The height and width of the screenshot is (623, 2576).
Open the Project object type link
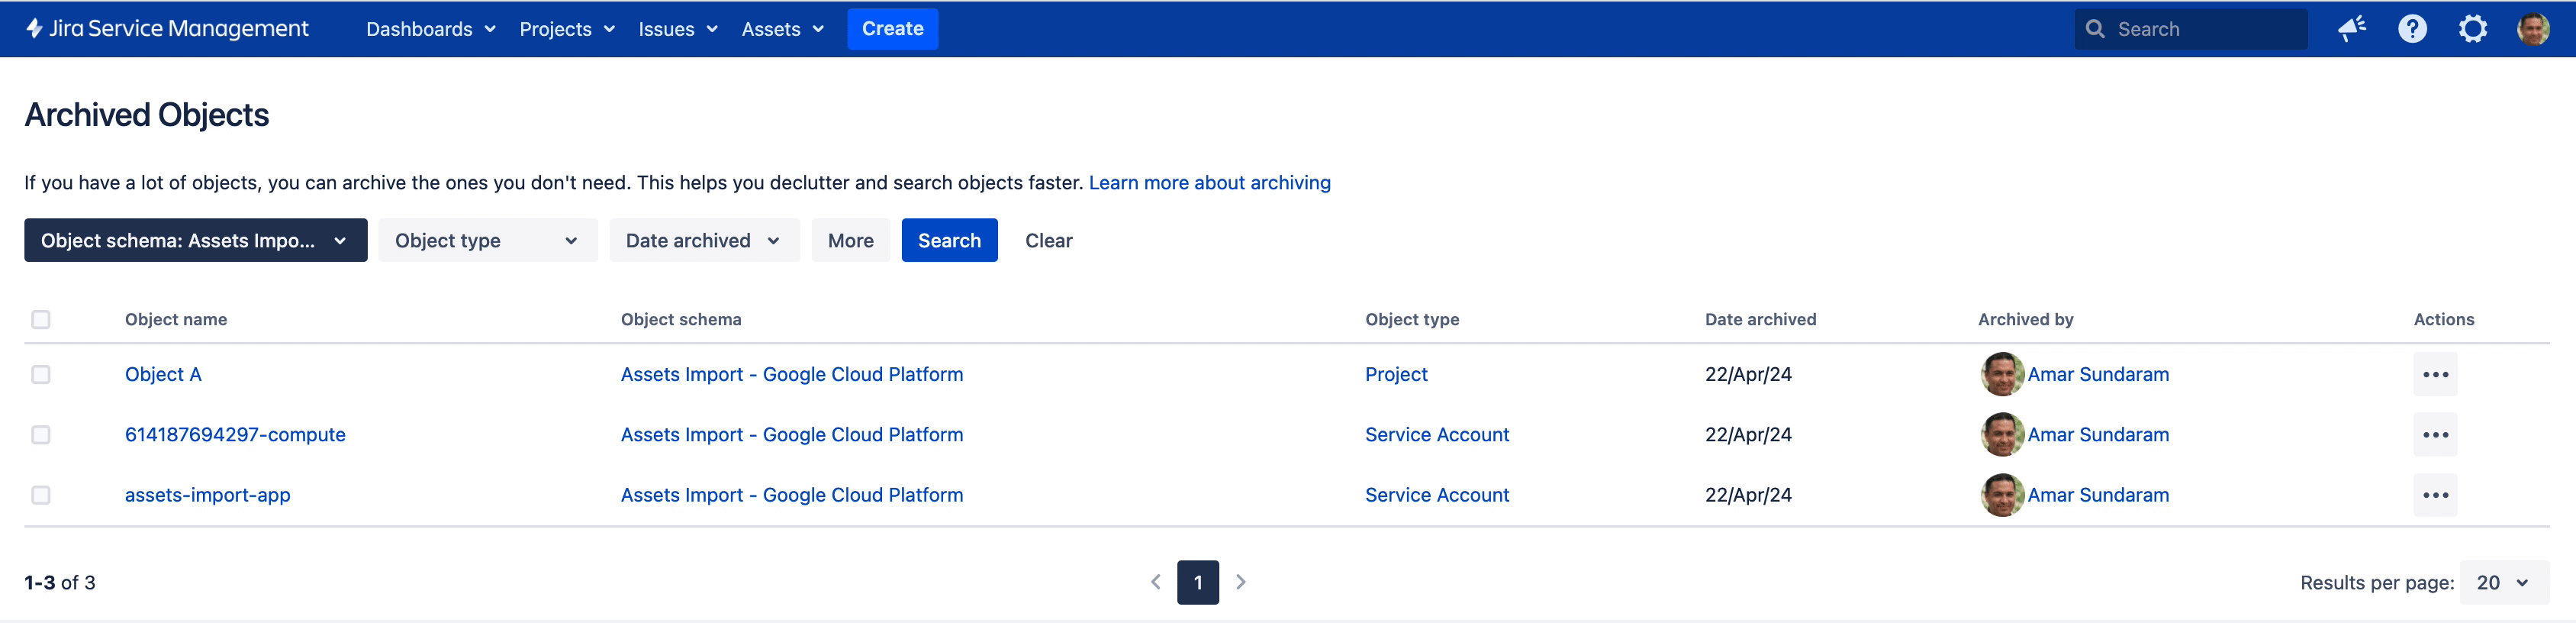[x=1396, y=374]
